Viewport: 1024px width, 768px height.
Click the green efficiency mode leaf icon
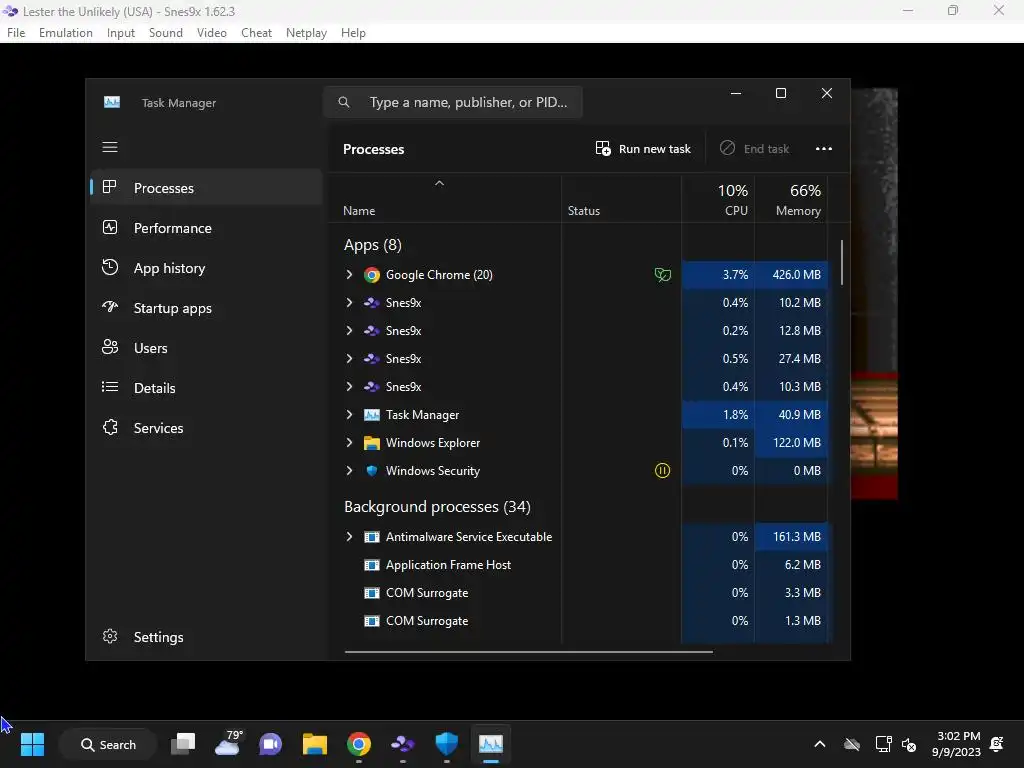662,275
